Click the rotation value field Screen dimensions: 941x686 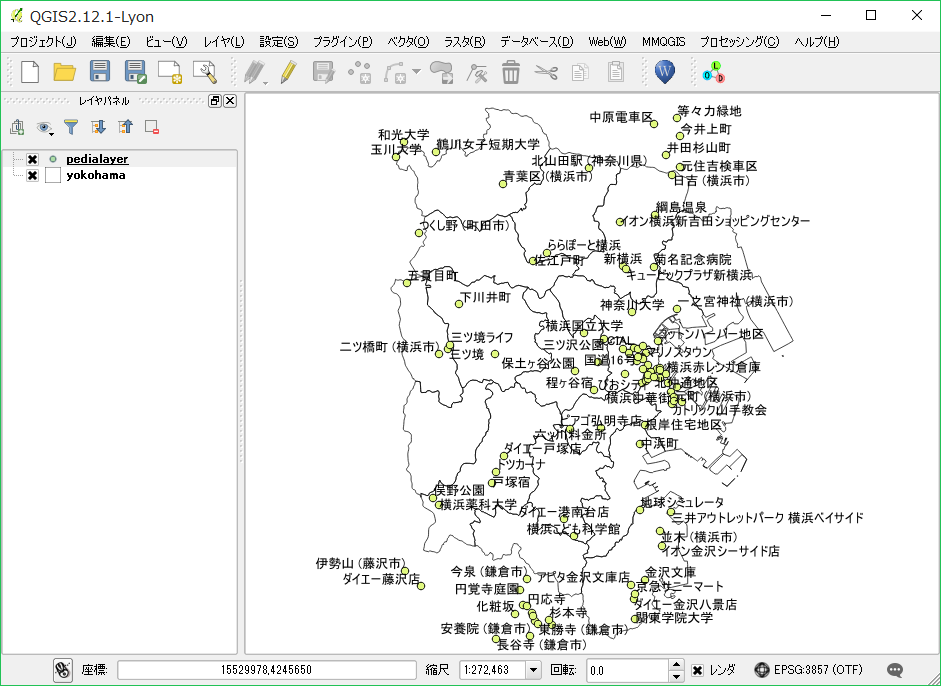pyautogui.click(x=627, y=670)
